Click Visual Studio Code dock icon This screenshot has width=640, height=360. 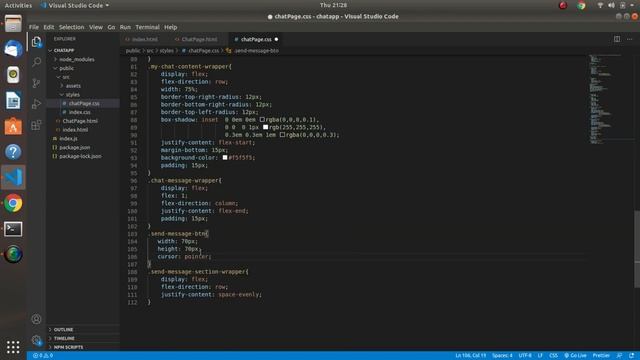click(x=13, y=177)
